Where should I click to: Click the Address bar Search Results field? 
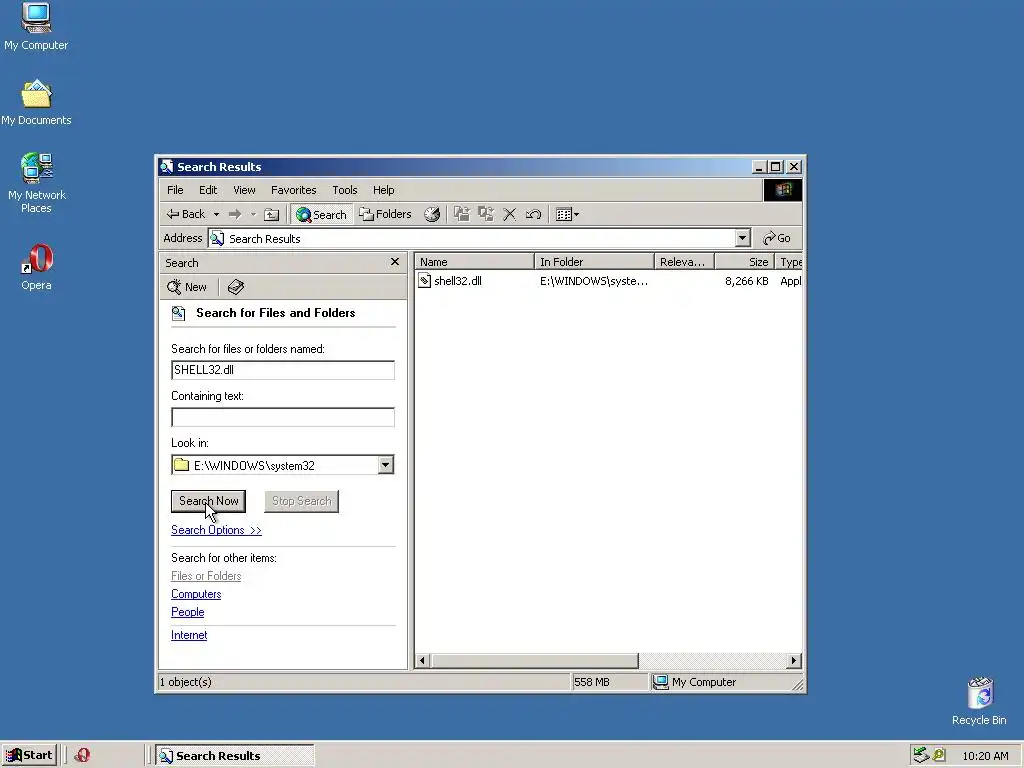point(472,238)
